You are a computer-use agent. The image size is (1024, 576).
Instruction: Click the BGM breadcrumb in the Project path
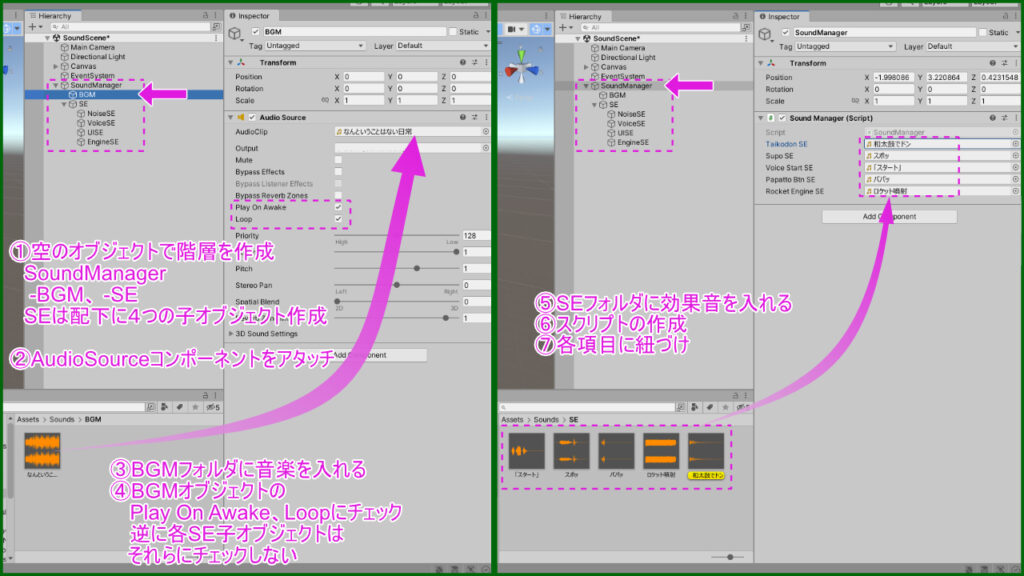[x=93, y=419]
